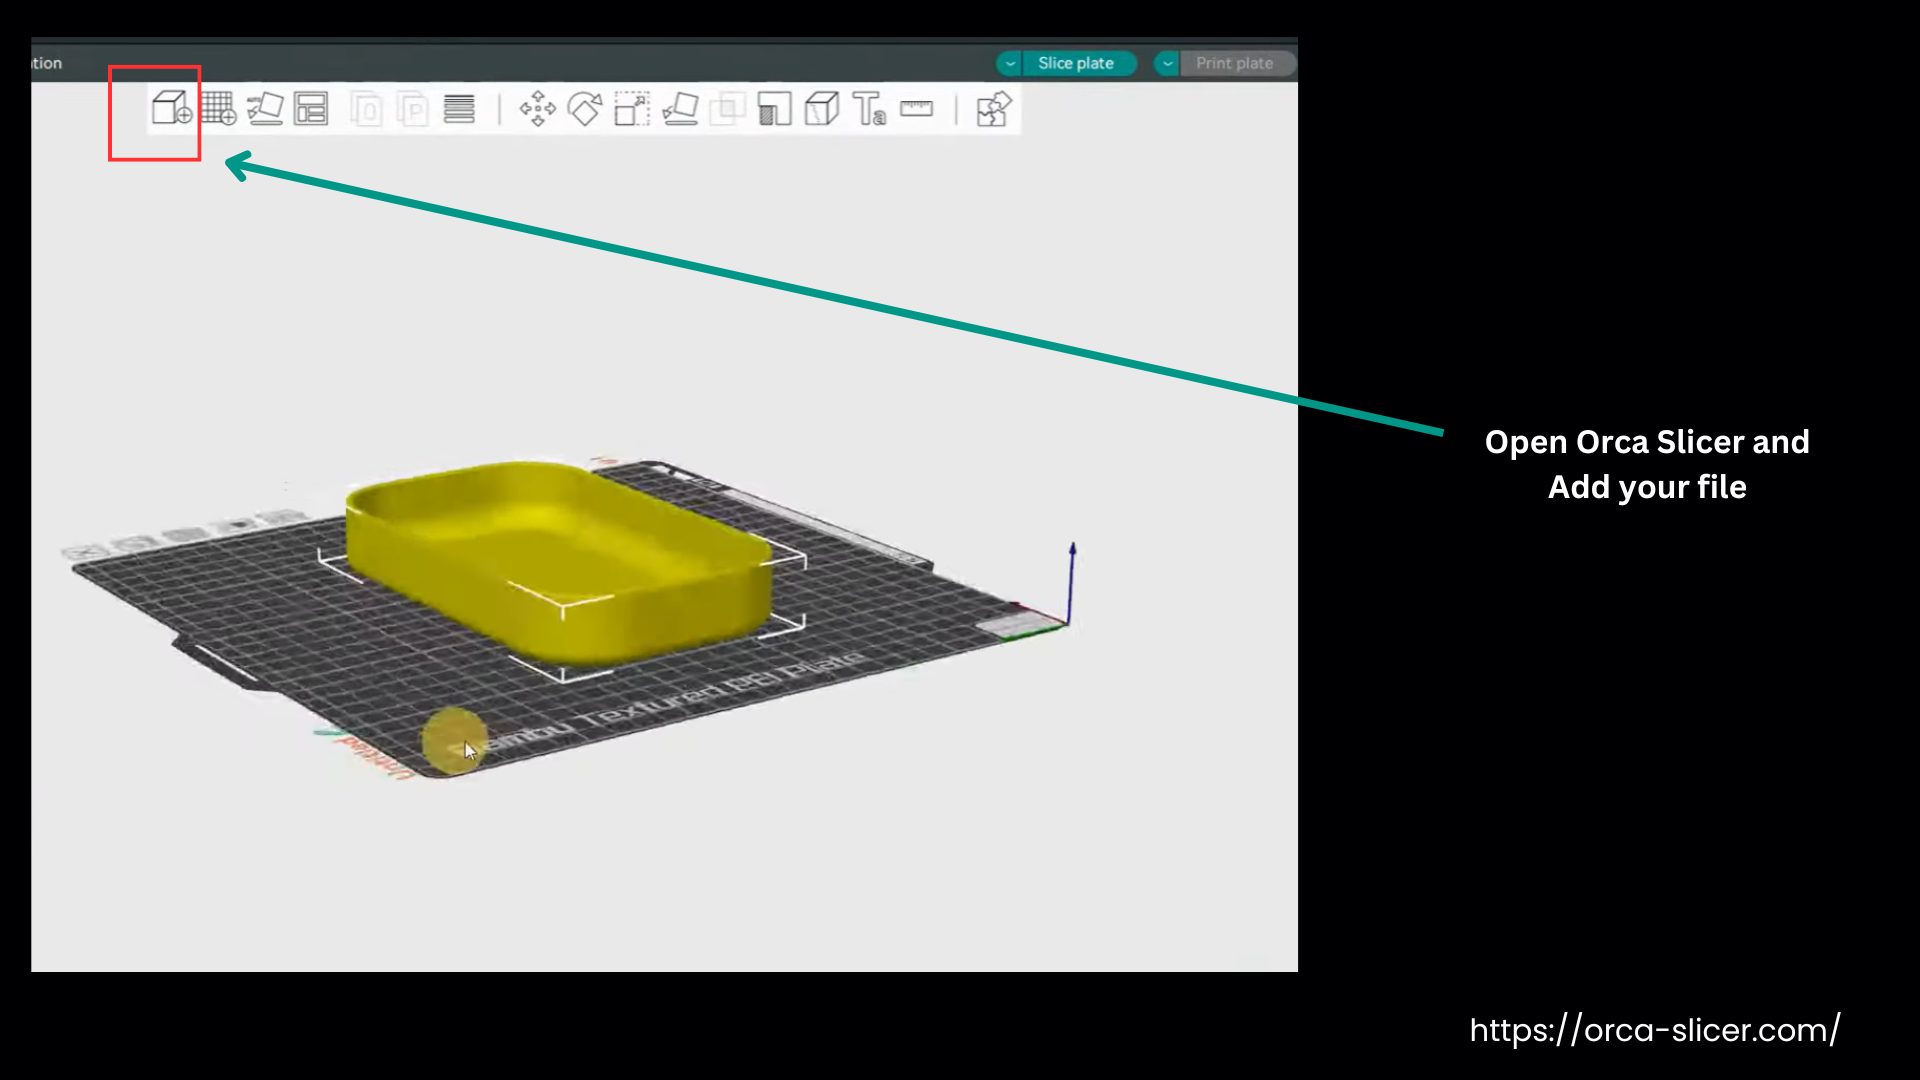This screenshot has width=1920, height=1080.
Task: Select the Auto orient tool
Action: pyautogui.click(x=265, y=108)
